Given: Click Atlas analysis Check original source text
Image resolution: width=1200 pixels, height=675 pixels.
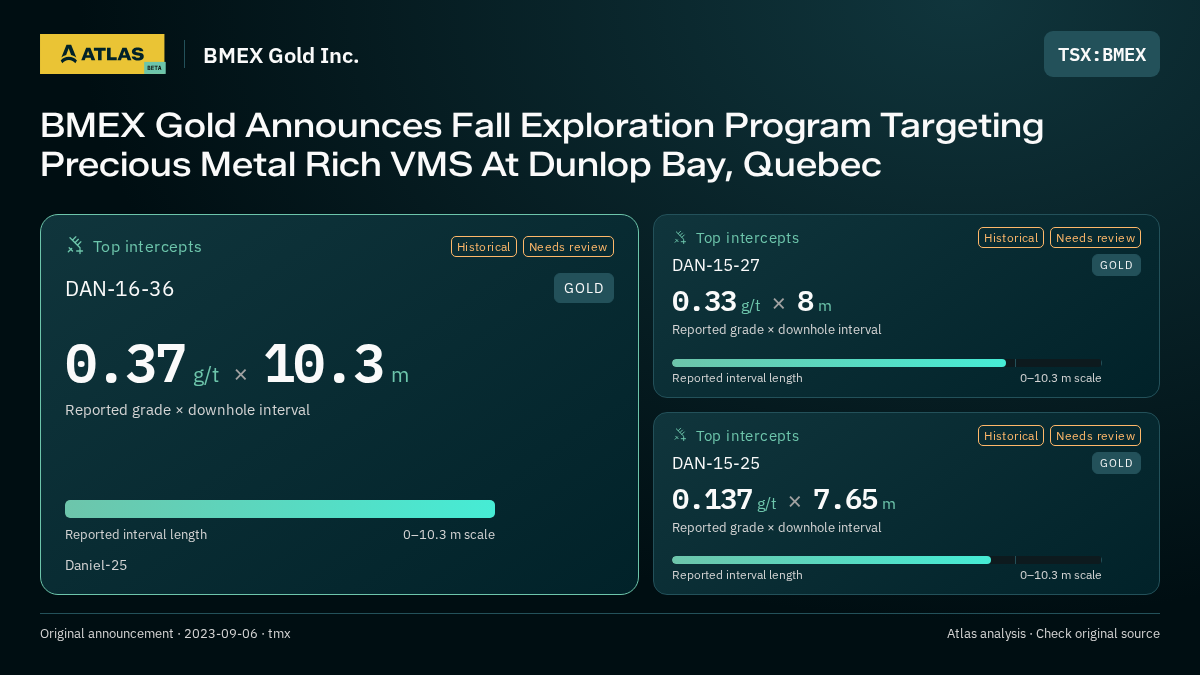Looking at the screenshot, I should tap(1053, 634).
